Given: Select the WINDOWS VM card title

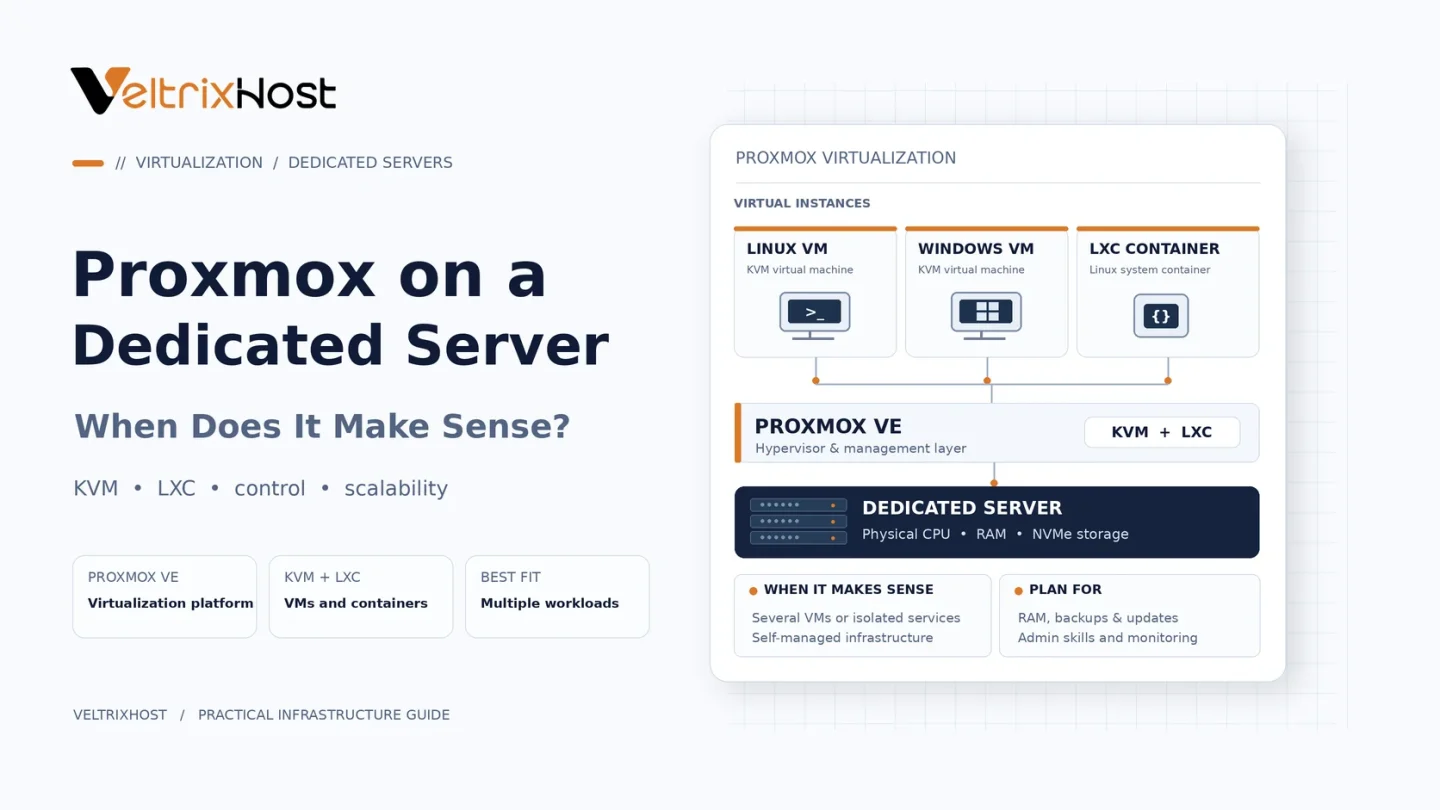Looking at the screenshot, I should pos(976,249).
